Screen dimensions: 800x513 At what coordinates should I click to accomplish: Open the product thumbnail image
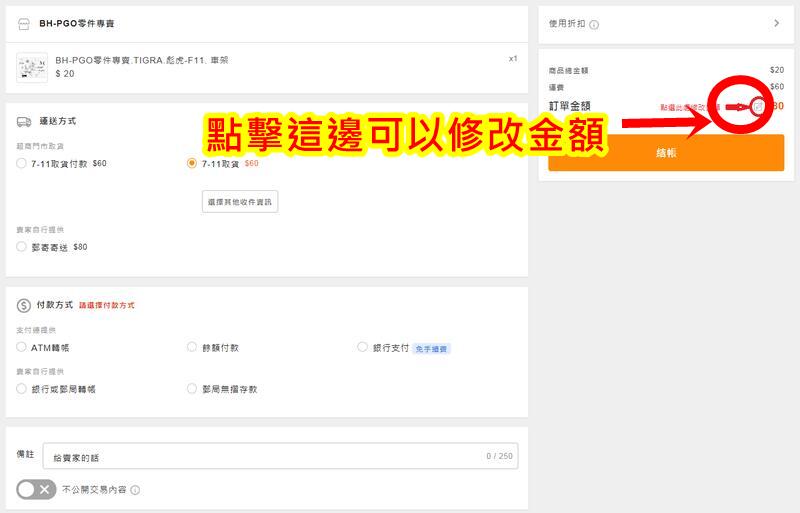click(32, 67)
